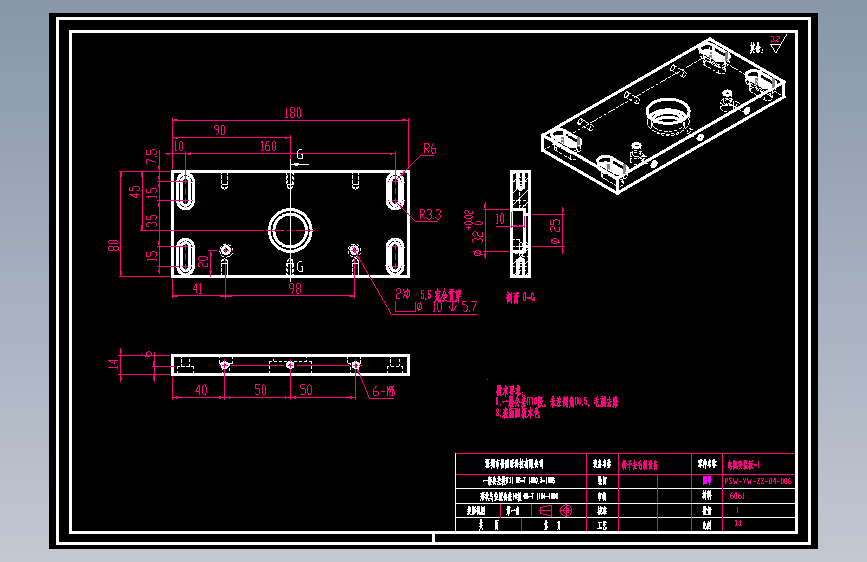Select the 35 vertical dimension
This screenshot has height=562, width=867.
152,221
